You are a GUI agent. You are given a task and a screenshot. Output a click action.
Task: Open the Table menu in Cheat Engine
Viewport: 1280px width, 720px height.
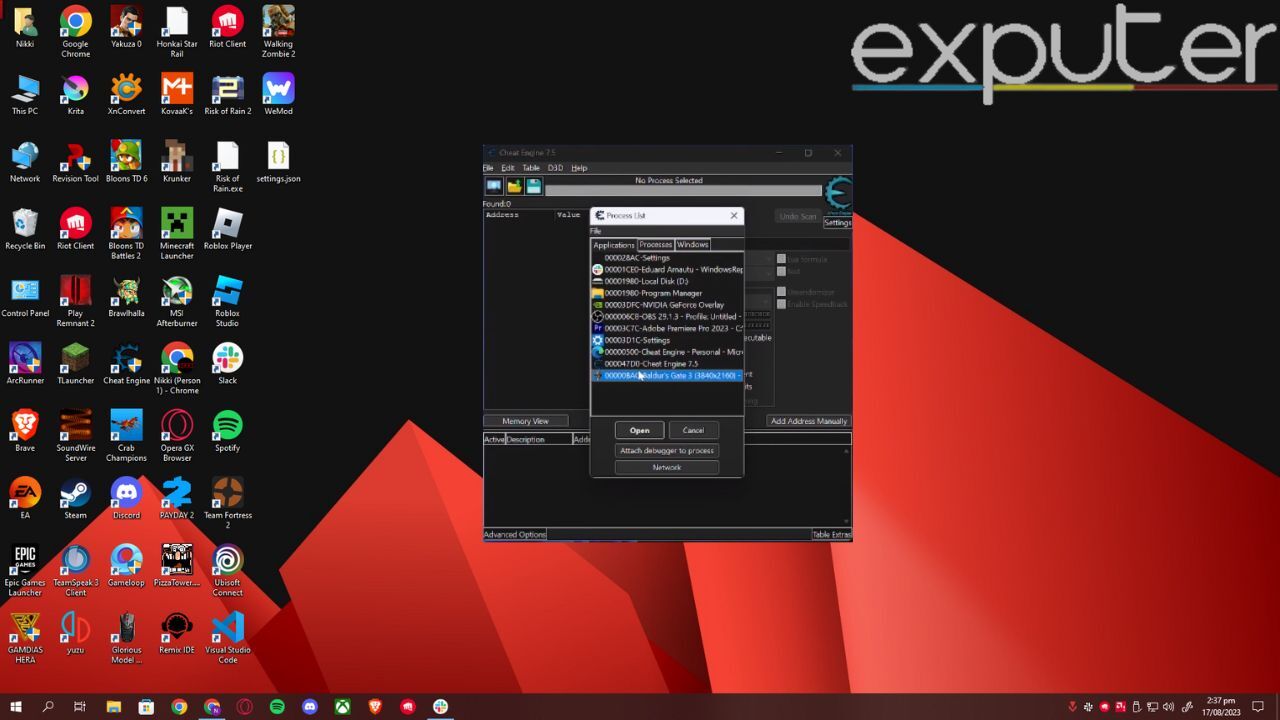click(531, 168)
